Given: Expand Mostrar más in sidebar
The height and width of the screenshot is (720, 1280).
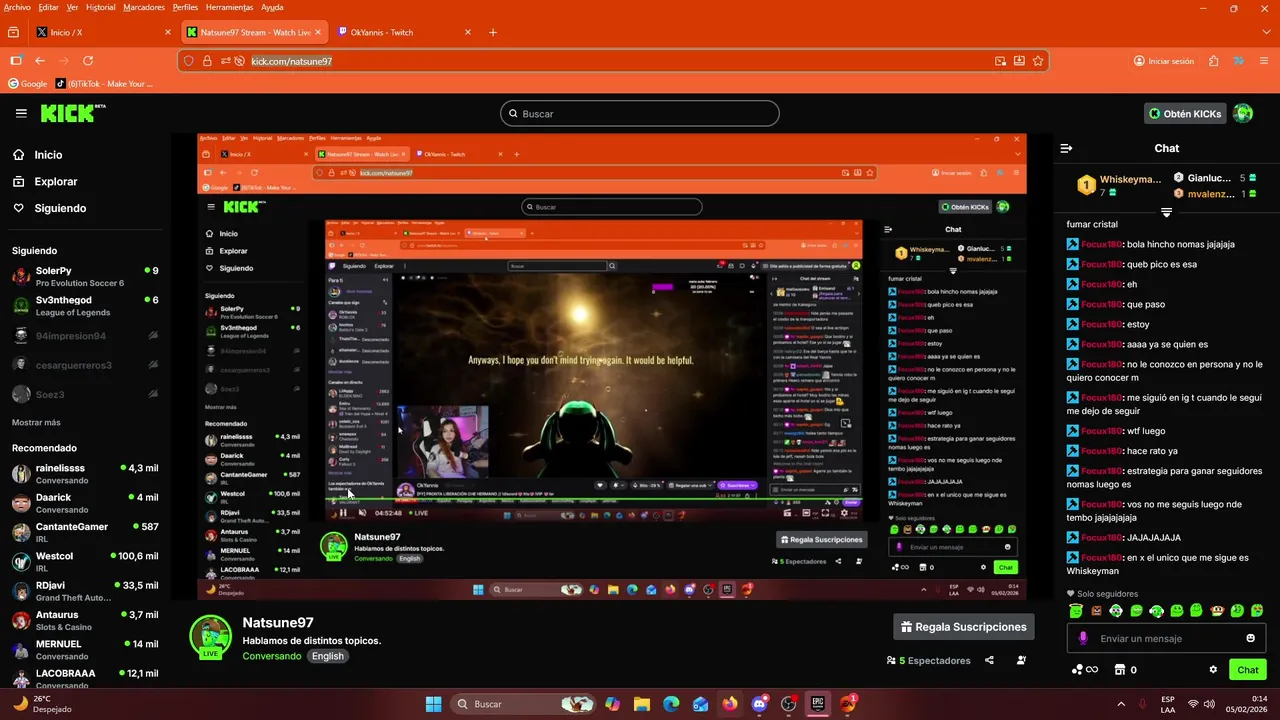Looking at the screenshot, I should tap(36, 423).
